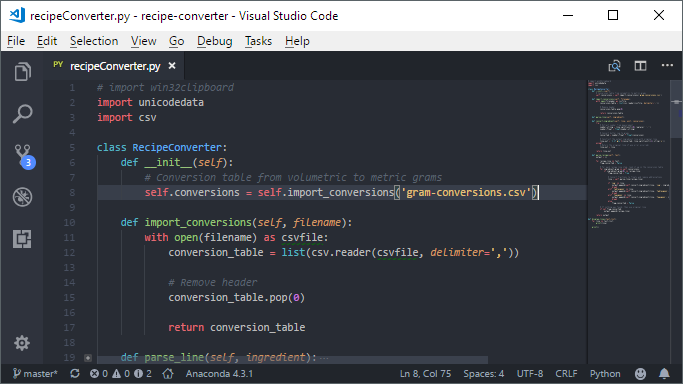
Task: Open the Manage gear icon
Action: [x=22, y=343]
